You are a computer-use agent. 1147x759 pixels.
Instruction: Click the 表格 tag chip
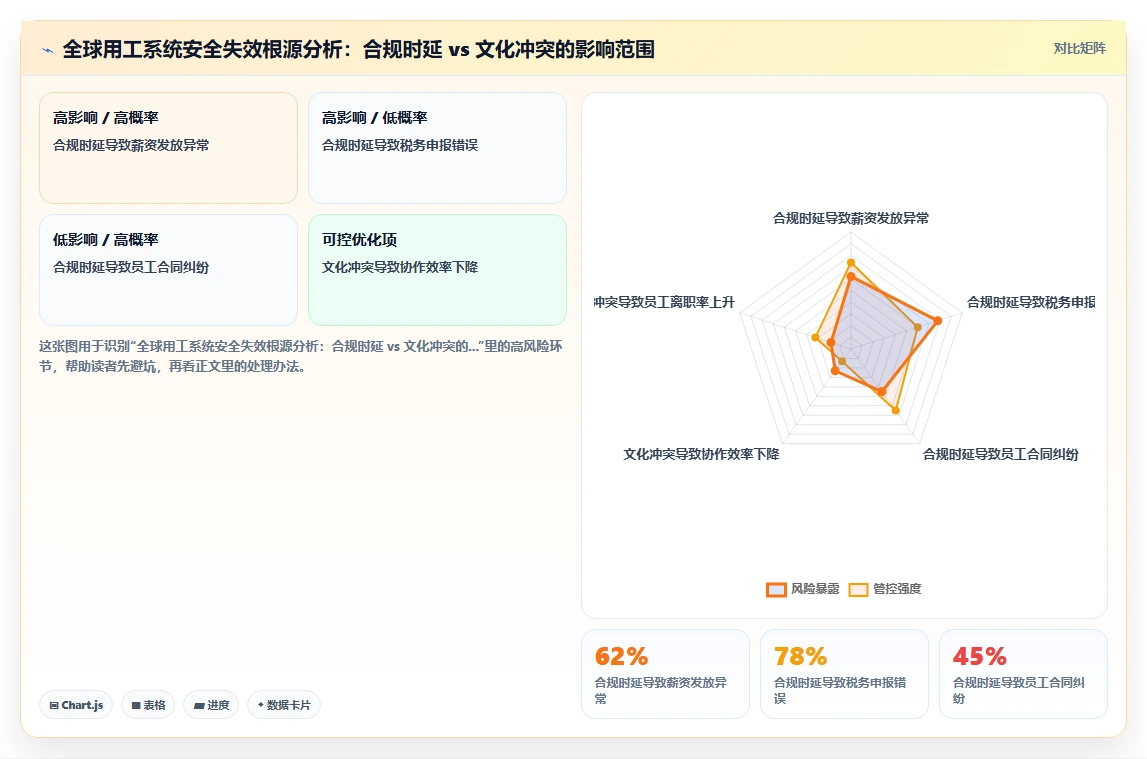click(148, 705)
